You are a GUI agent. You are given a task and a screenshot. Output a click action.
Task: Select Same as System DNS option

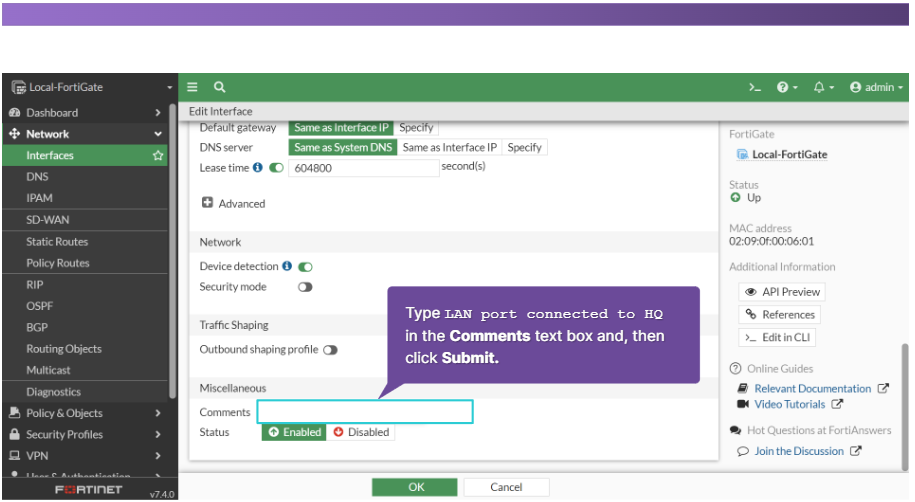[343, 147]
